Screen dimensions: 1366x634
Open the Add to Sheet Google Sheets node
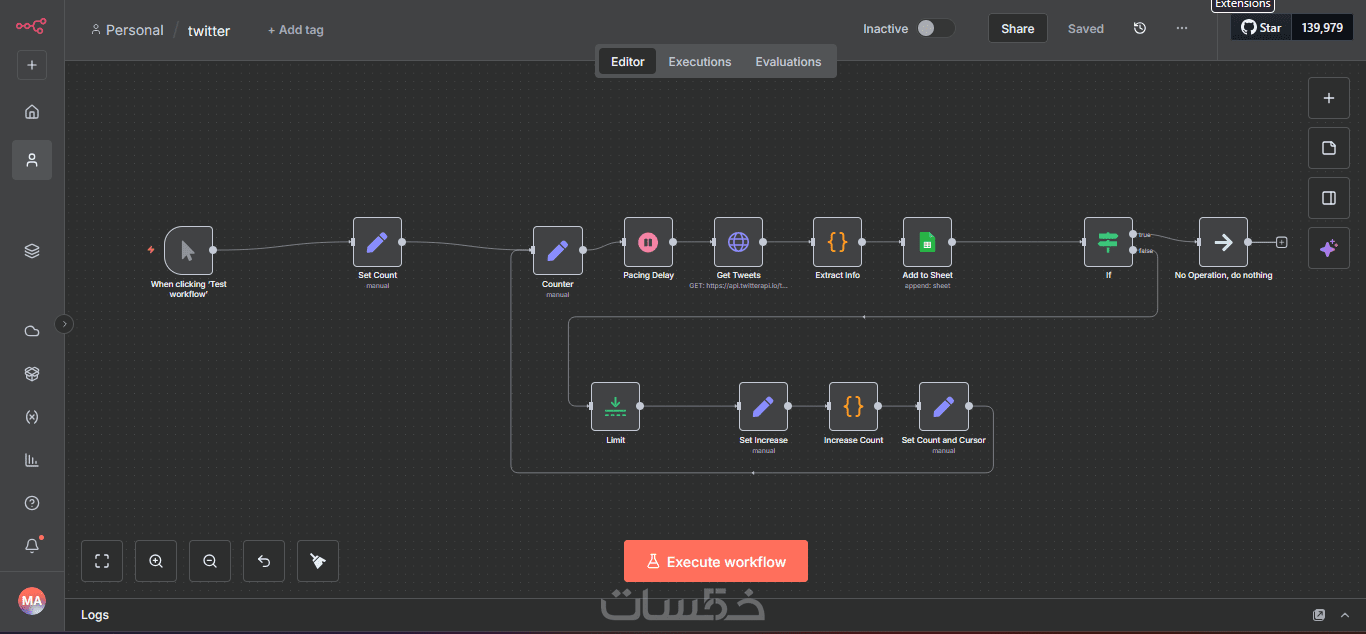pos(927,242)
